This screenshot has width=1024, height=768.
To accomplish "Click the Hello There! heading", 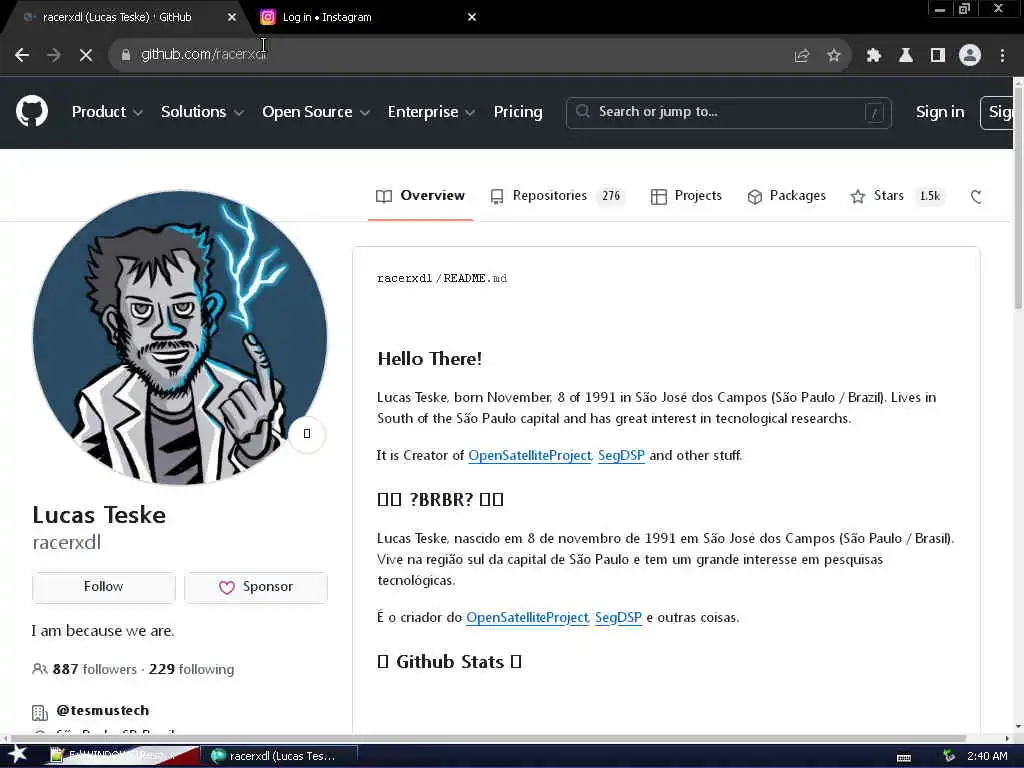I will [x=430, y=359].
